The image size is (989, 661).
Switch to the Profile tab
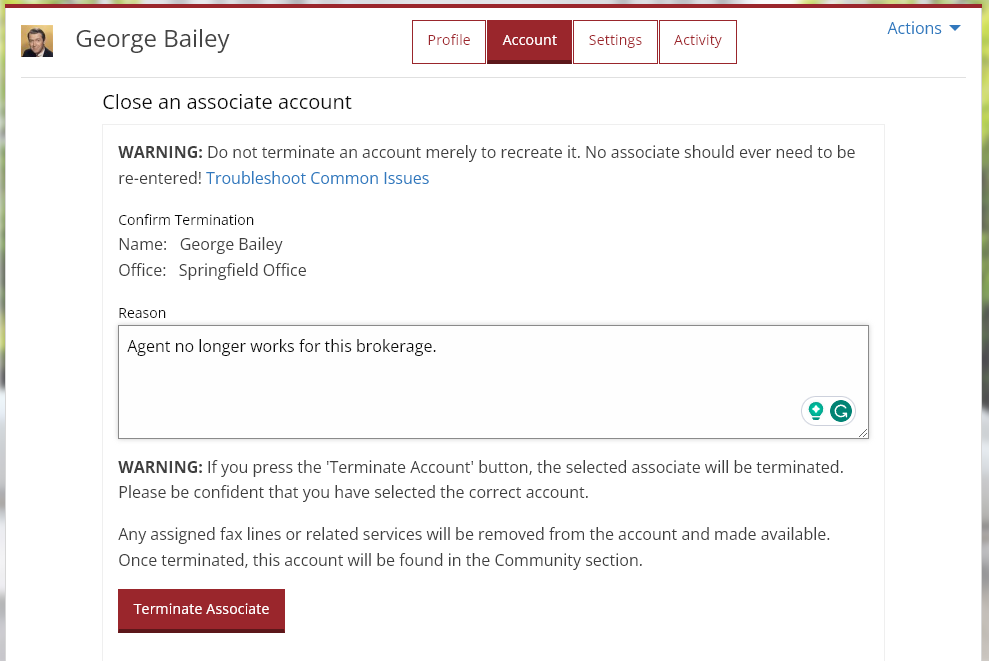448,41
